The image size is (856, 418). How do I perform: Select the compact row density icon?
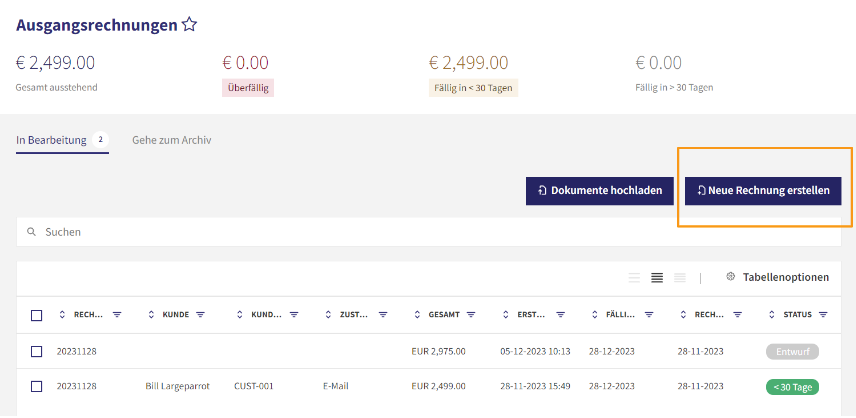click(680, 278)
